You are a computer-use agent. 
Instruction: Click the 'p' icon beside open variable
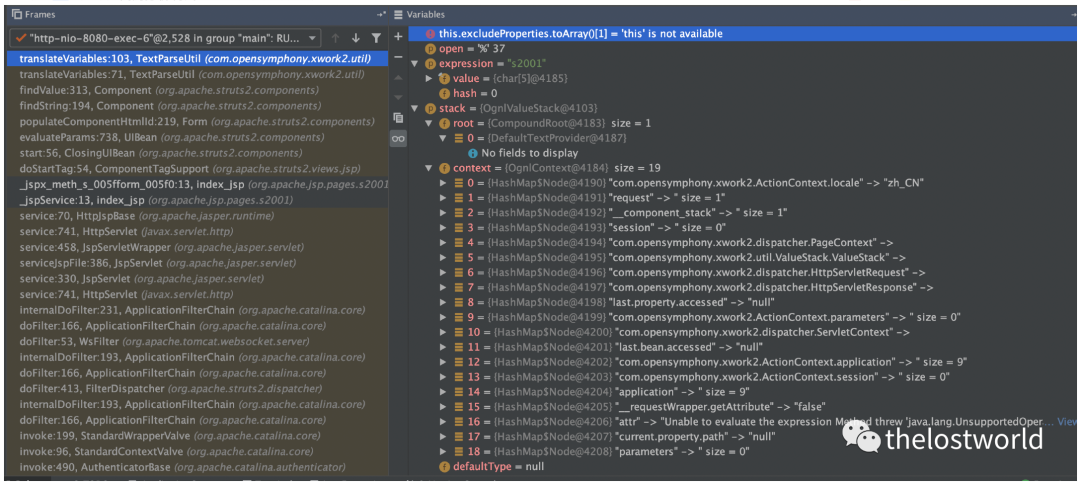[x=430, y=49]
